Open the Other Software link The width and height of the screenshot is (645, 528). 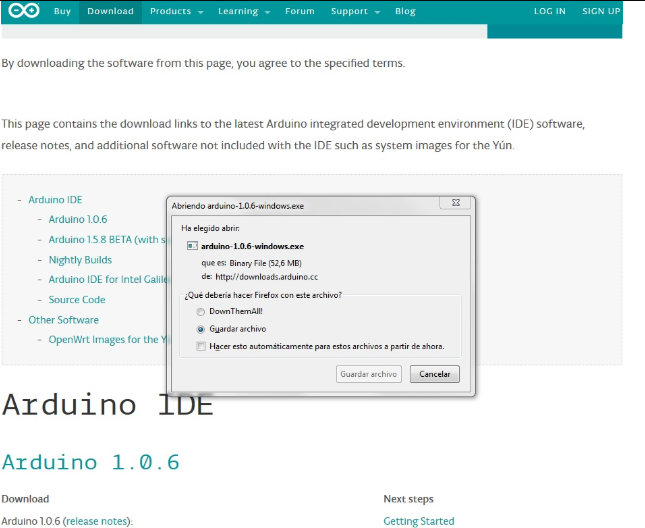coord(63,320)
